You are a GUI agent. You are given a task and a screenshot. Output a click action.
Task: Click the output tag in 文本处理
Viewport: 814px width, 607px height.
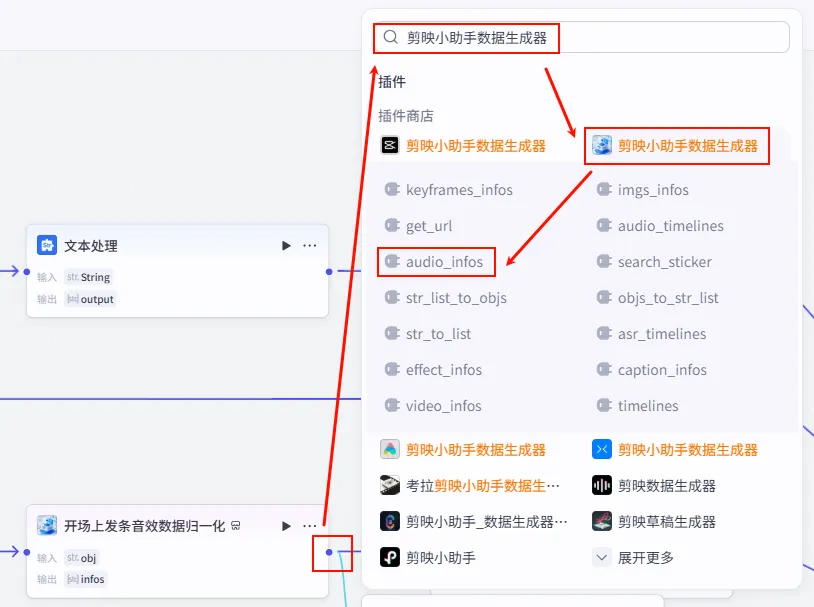(90, 299)
